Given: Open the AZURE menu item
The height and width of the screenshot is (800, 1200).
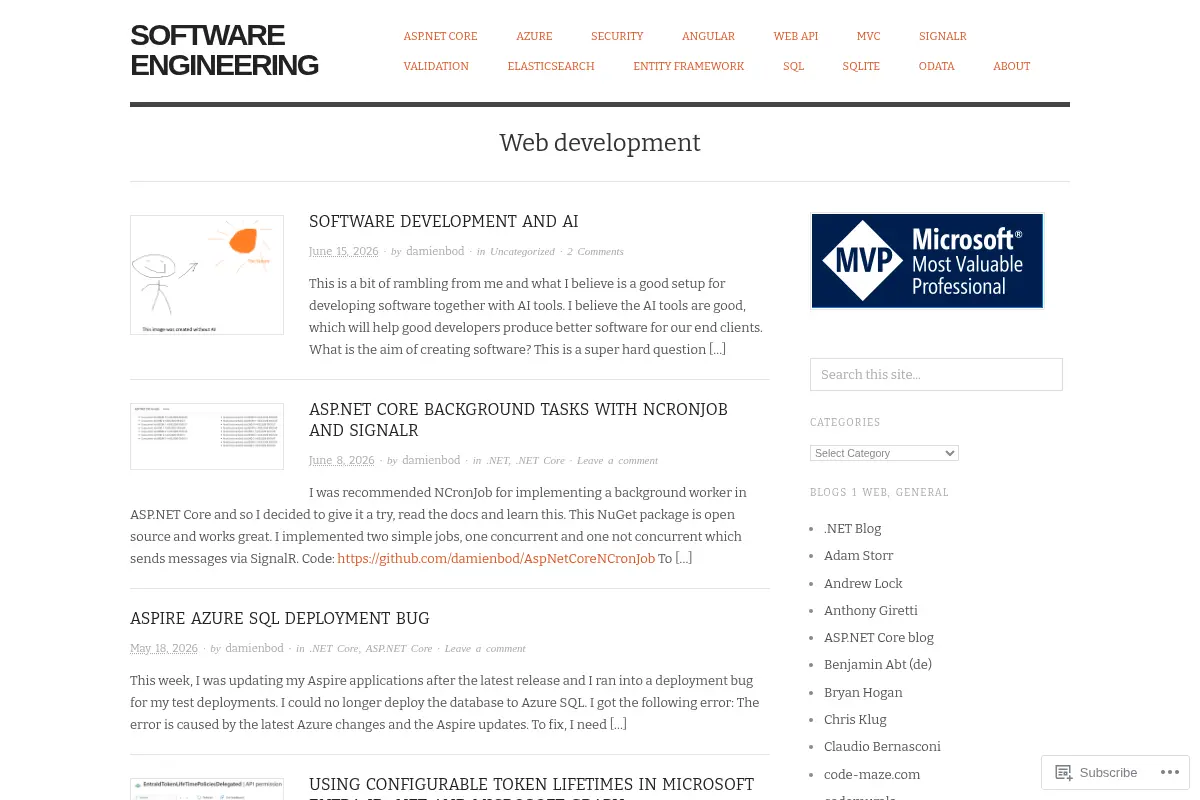Looking at the screenshot, I should 534,36.
